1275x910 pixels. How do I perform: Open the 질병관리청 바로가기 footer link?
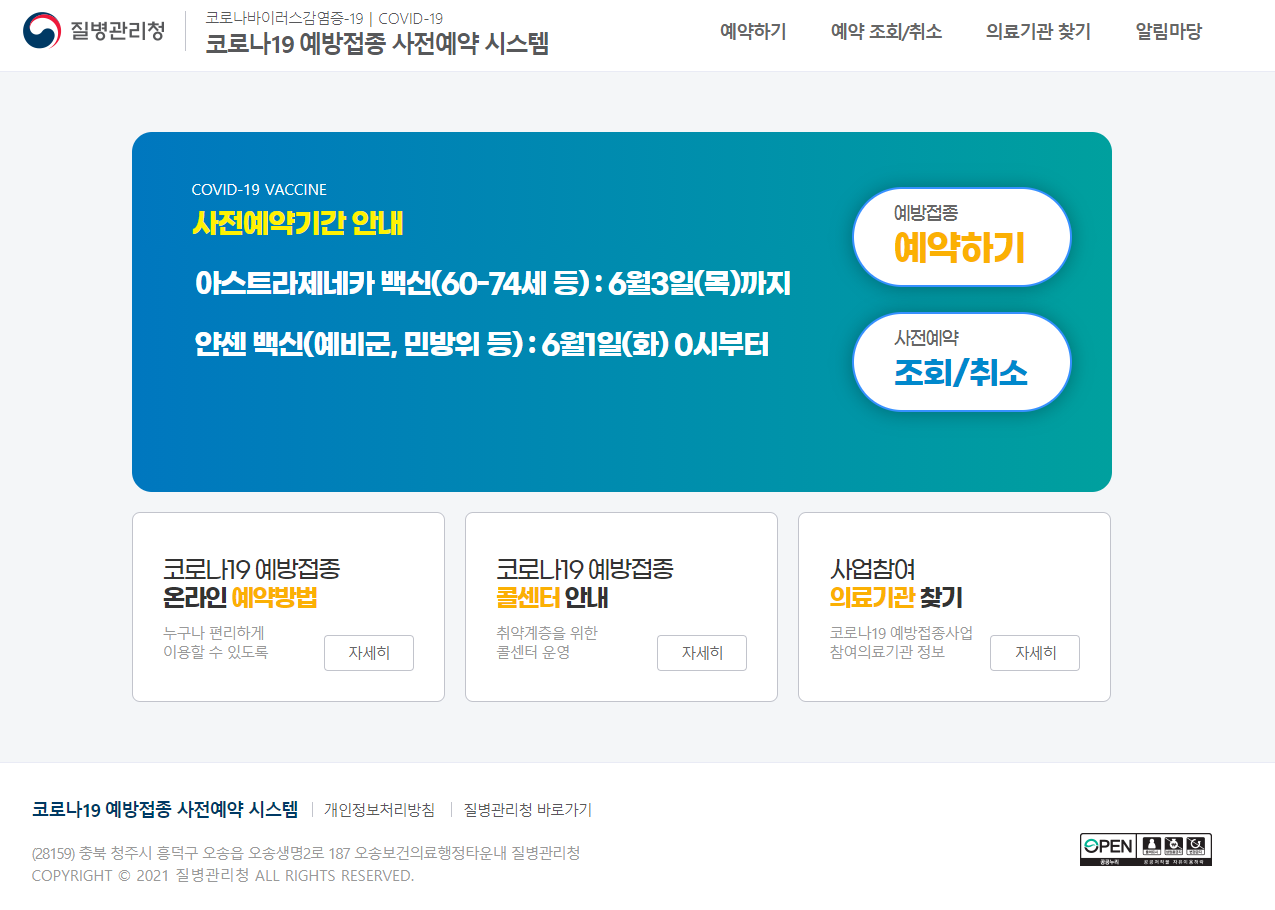pyautogui.click(x=527, y=810)
